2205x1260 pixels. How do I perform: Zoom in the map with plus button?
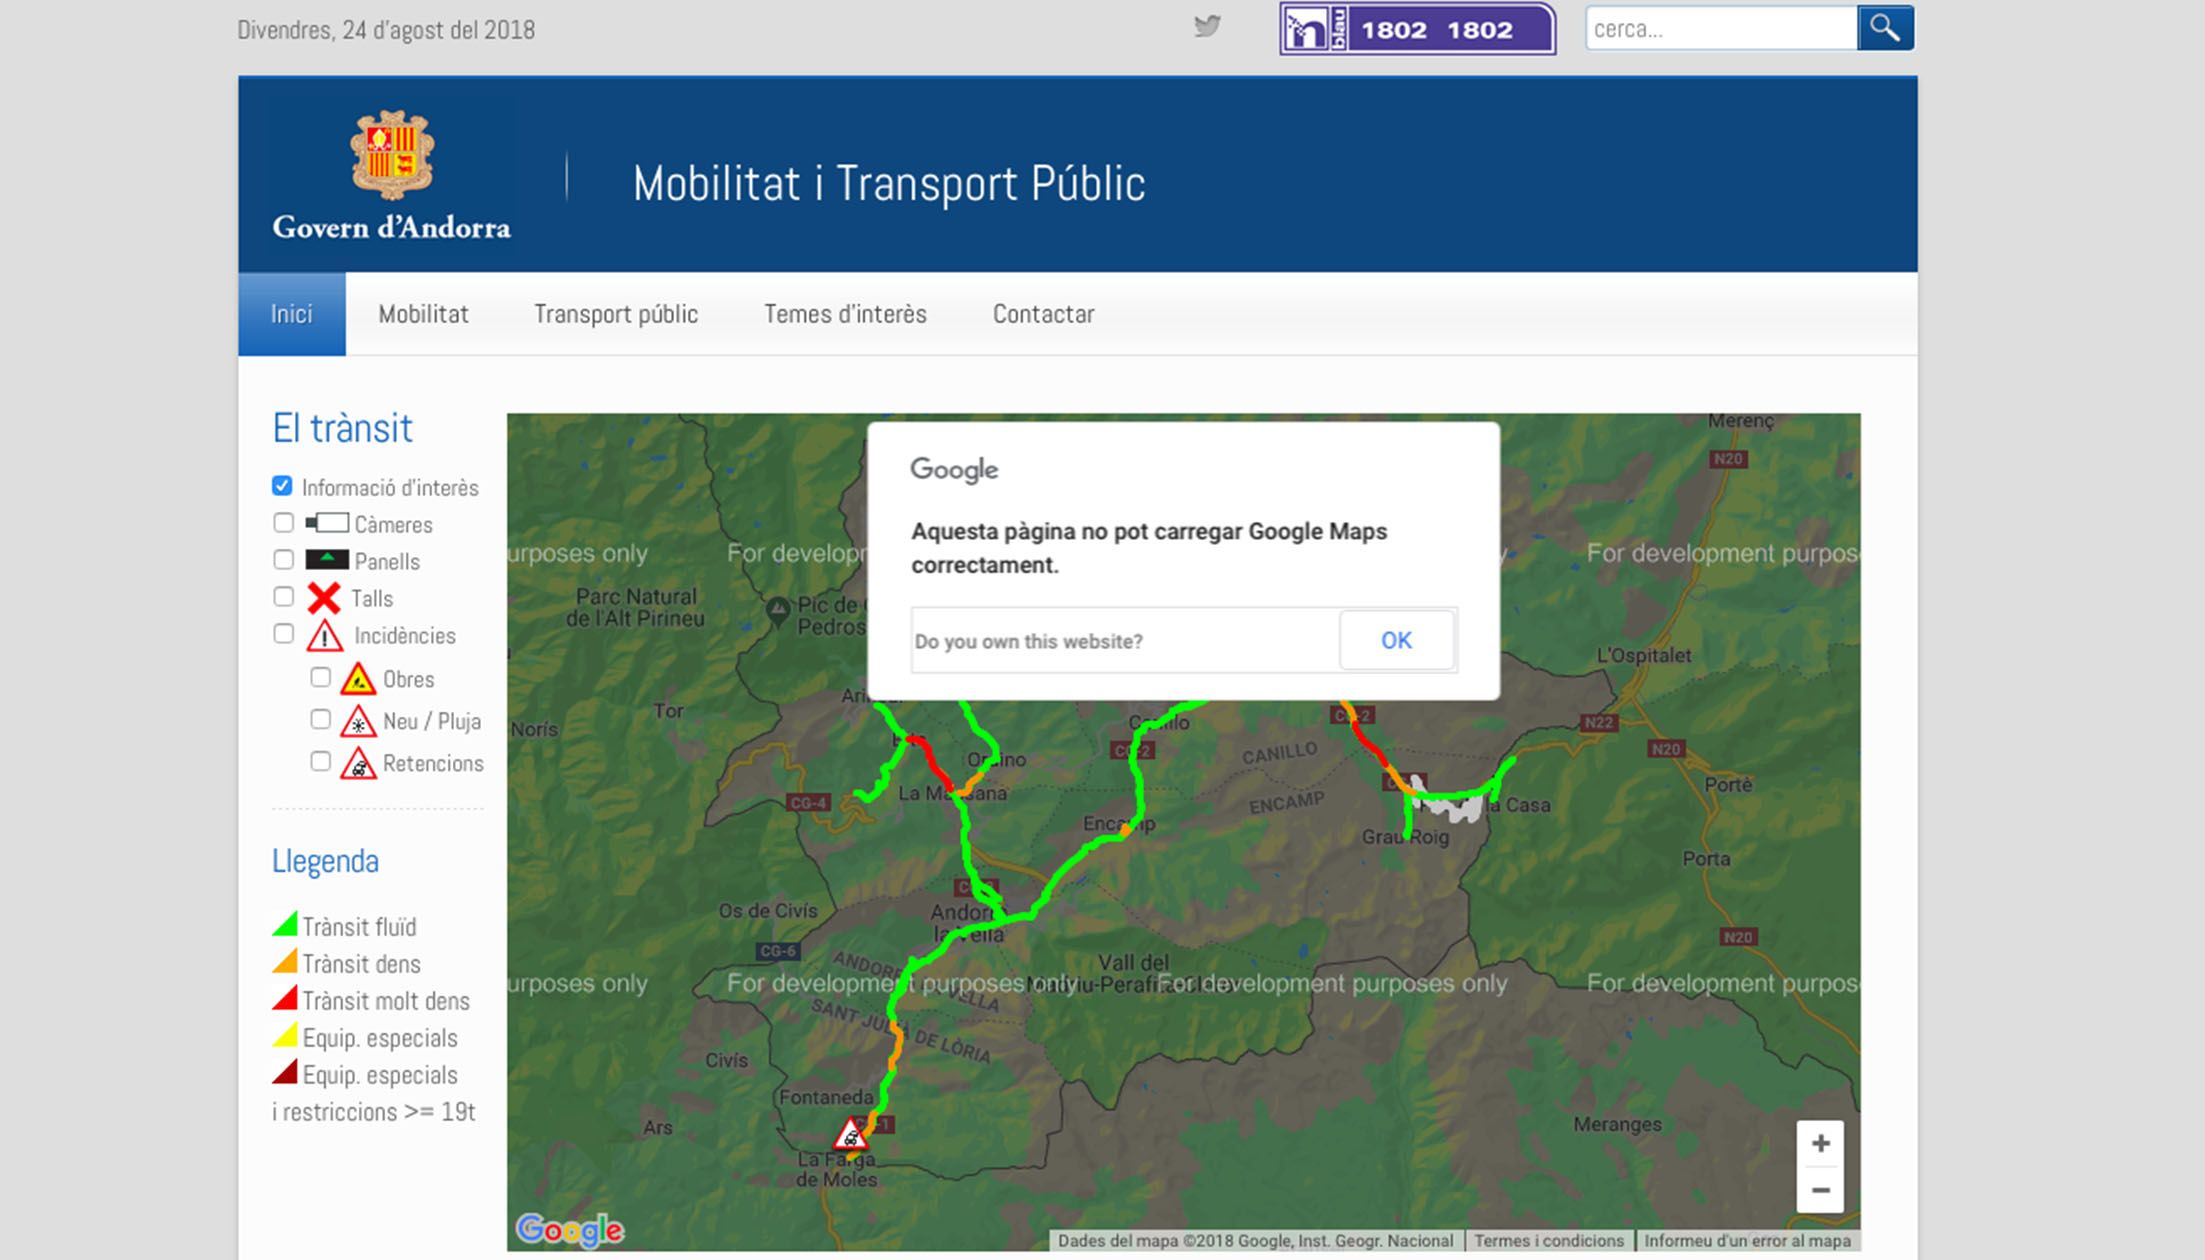point(1820,1143)
